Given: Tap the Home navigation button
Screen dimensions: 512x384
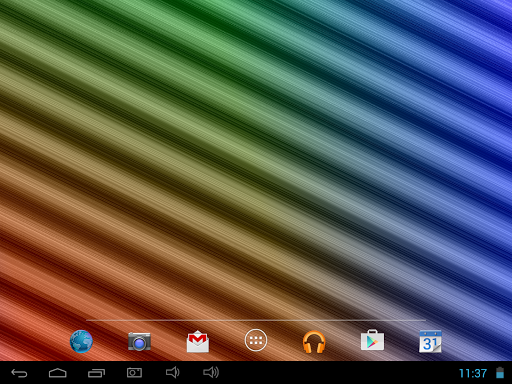Looking at the screenshot, I should point(58,373).
